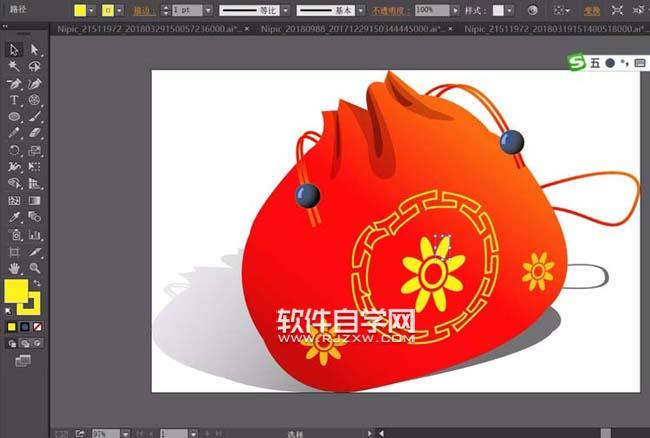Open the zoom level dropdown in status bar
The width and height of the screenshot is (650, 438).
coord(125,434)
